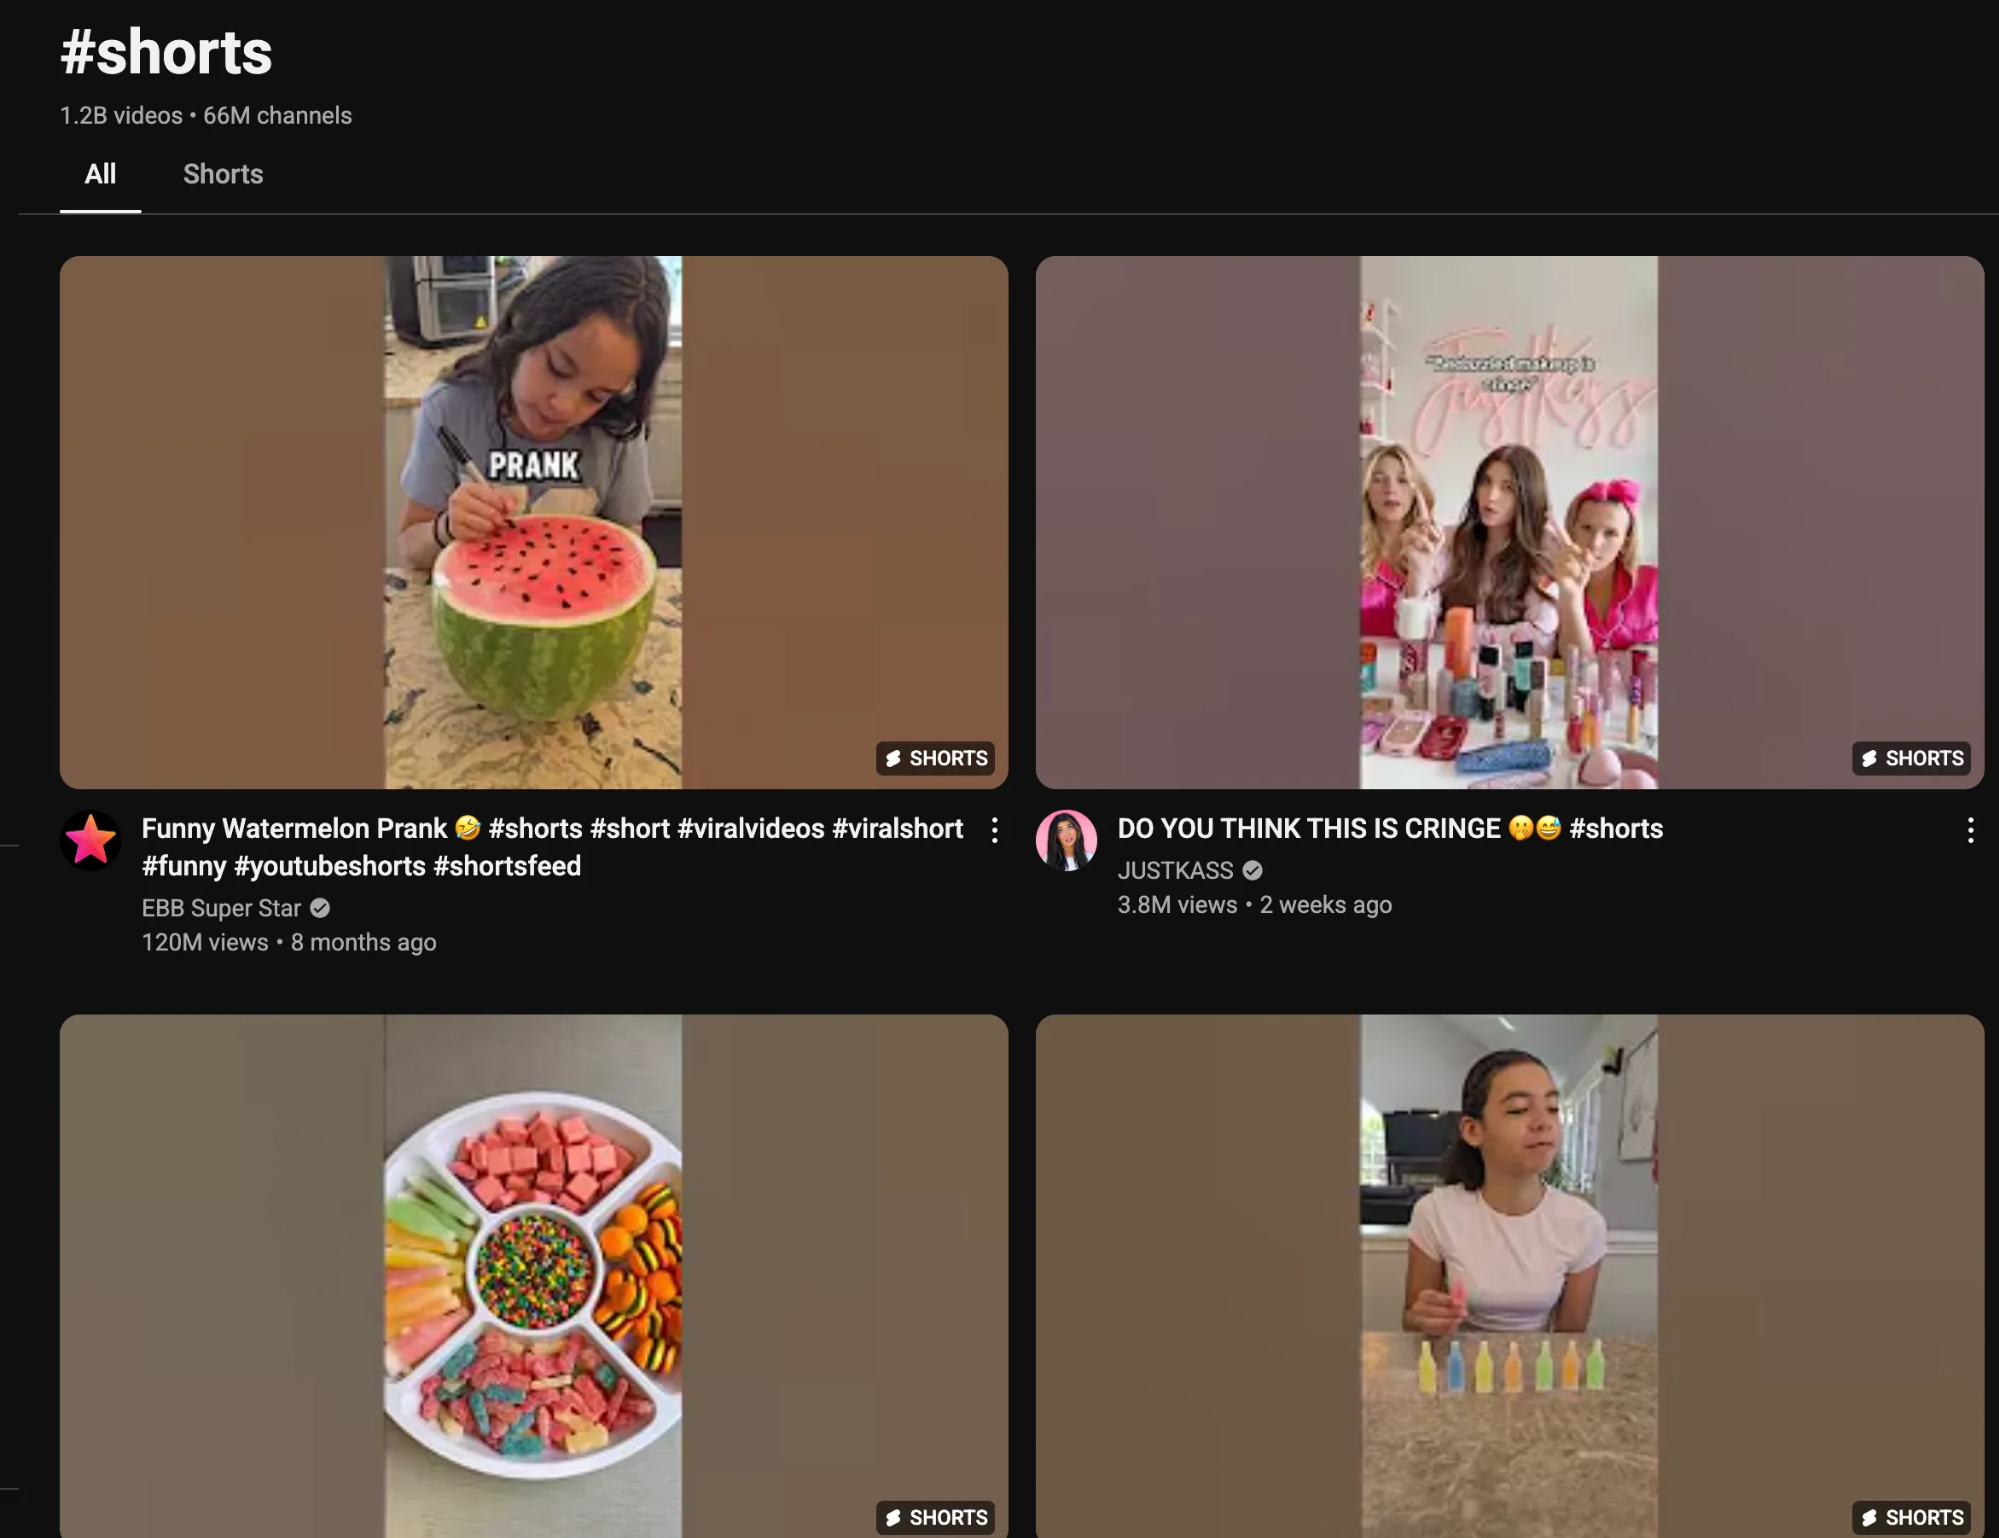Switch to the Shorts tab
The width and height of the screenshot is (1999, 1538).
coord(223,174)
